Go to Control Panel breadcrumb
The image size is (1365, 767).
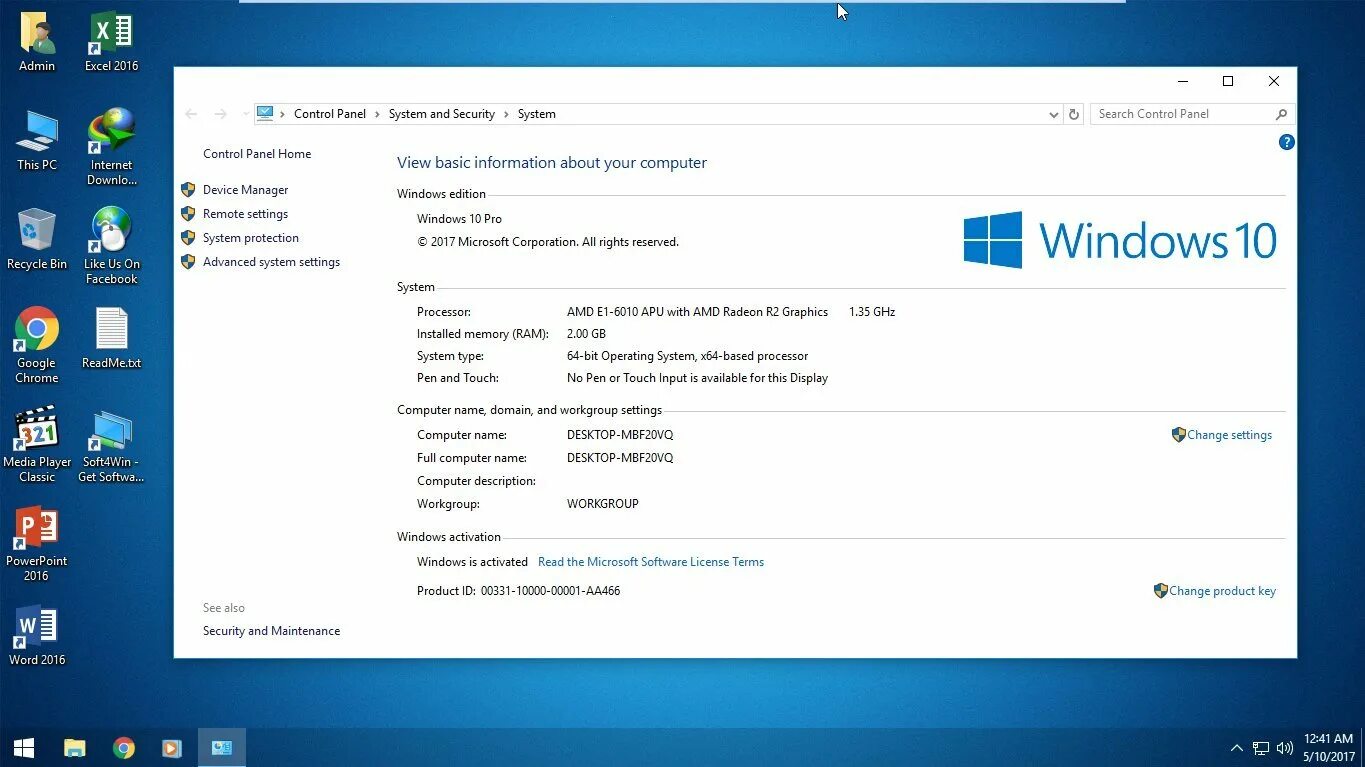click(x=330, y=114)
